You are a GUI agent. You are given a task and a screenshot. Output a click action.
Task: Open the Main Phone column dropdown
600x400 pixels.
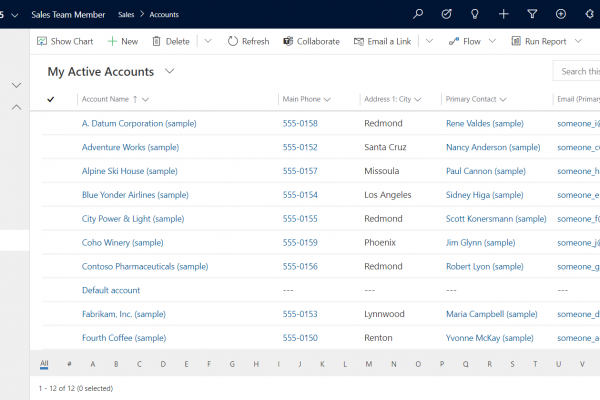coord(327,100)
